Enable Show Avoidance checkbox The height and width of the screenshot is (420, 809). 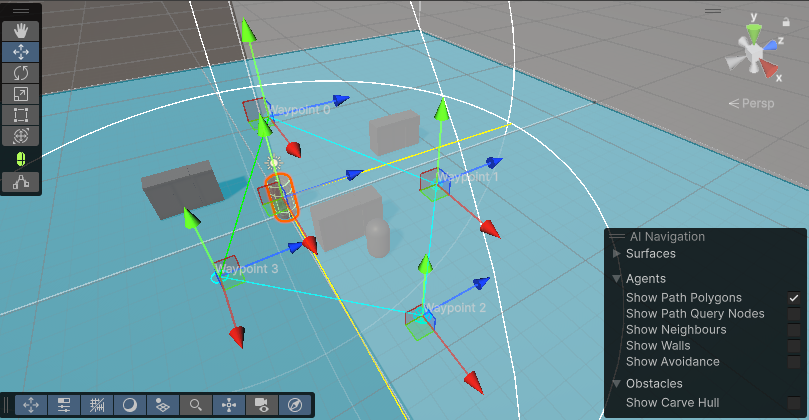(x=794, y=362)
